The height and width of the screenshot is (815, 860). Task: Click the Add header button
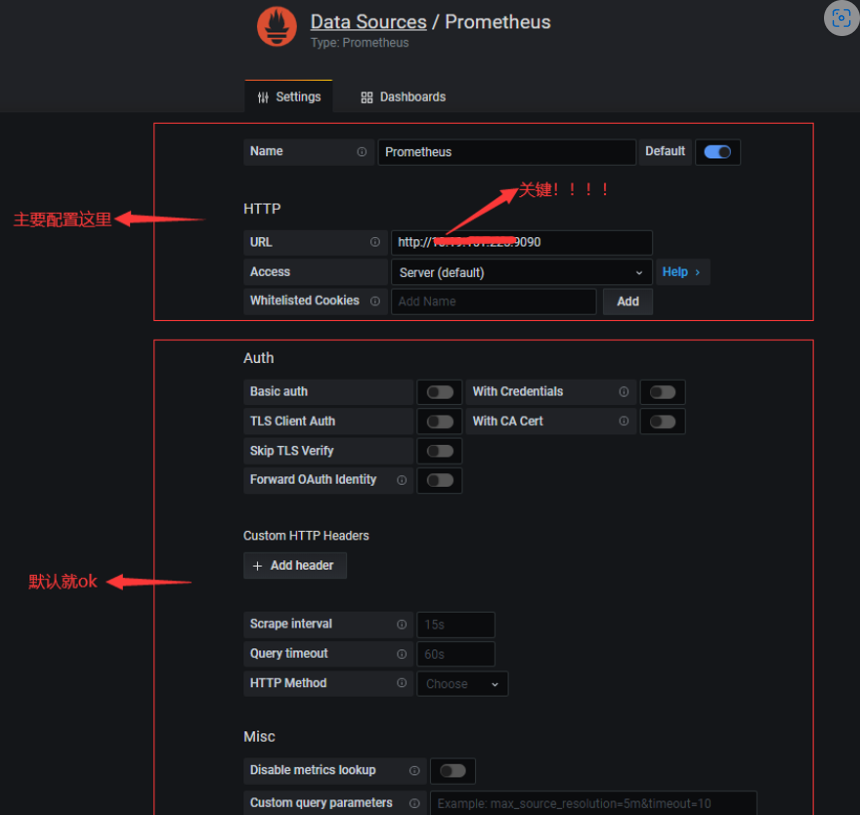[x=295, y=565]
